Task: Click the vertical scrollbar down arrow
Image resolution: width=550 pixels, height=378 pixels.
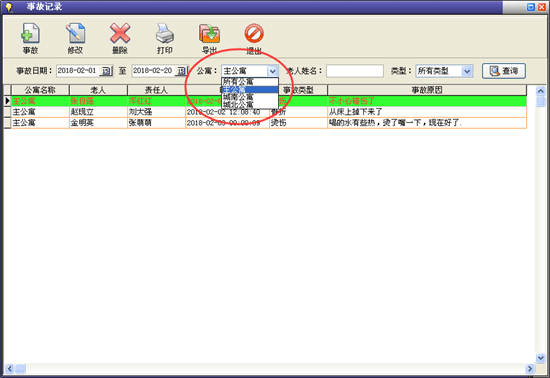Action: click(x=541, y=358)
